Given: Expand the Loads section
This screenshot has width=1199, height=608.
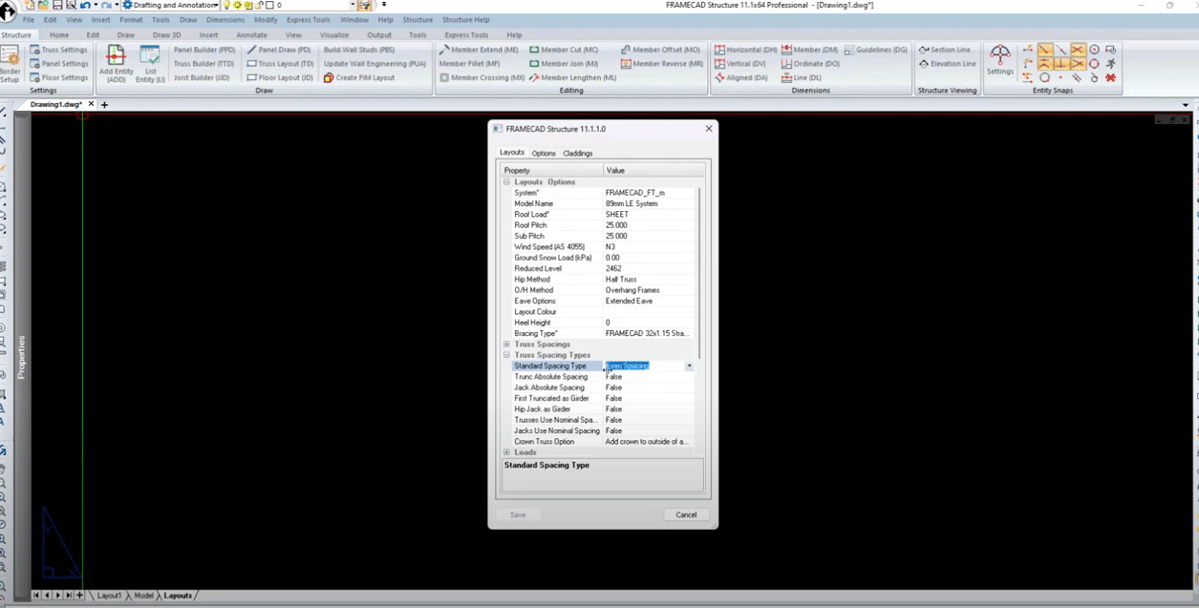Looking at the screenshot, I should [x=506, y=452].
